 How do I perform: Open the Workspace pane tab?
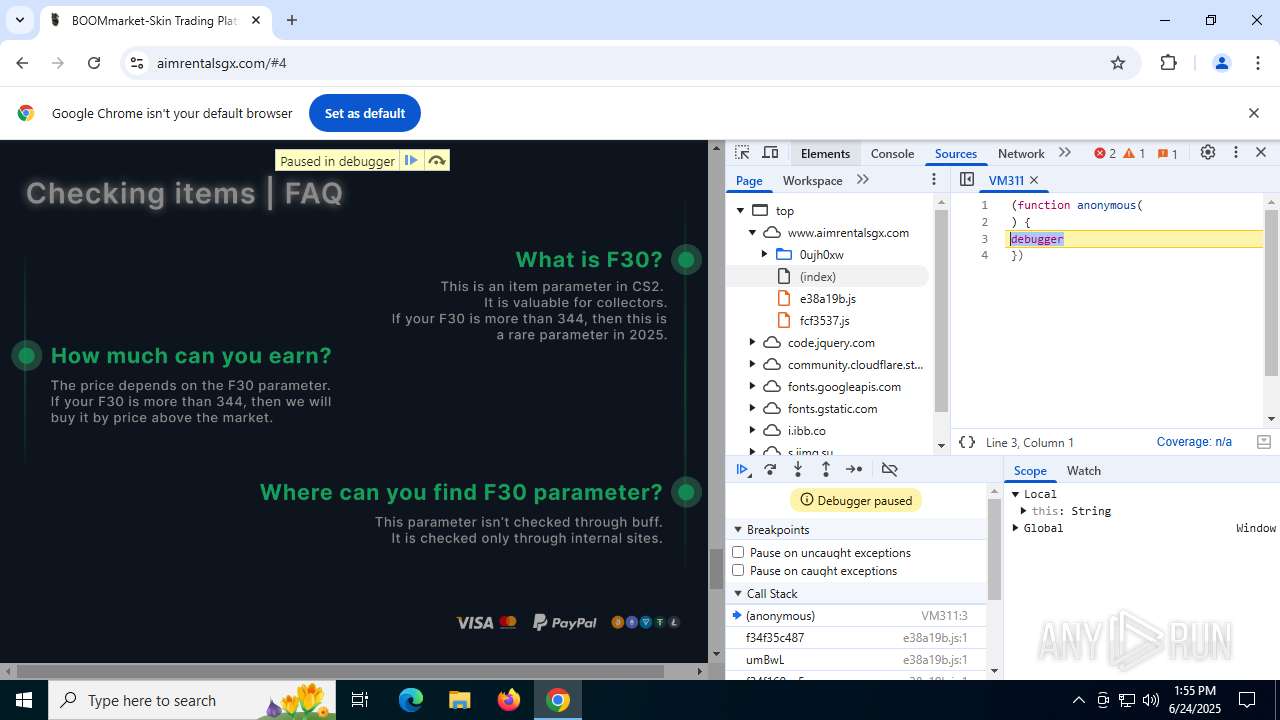pos(812,180)
